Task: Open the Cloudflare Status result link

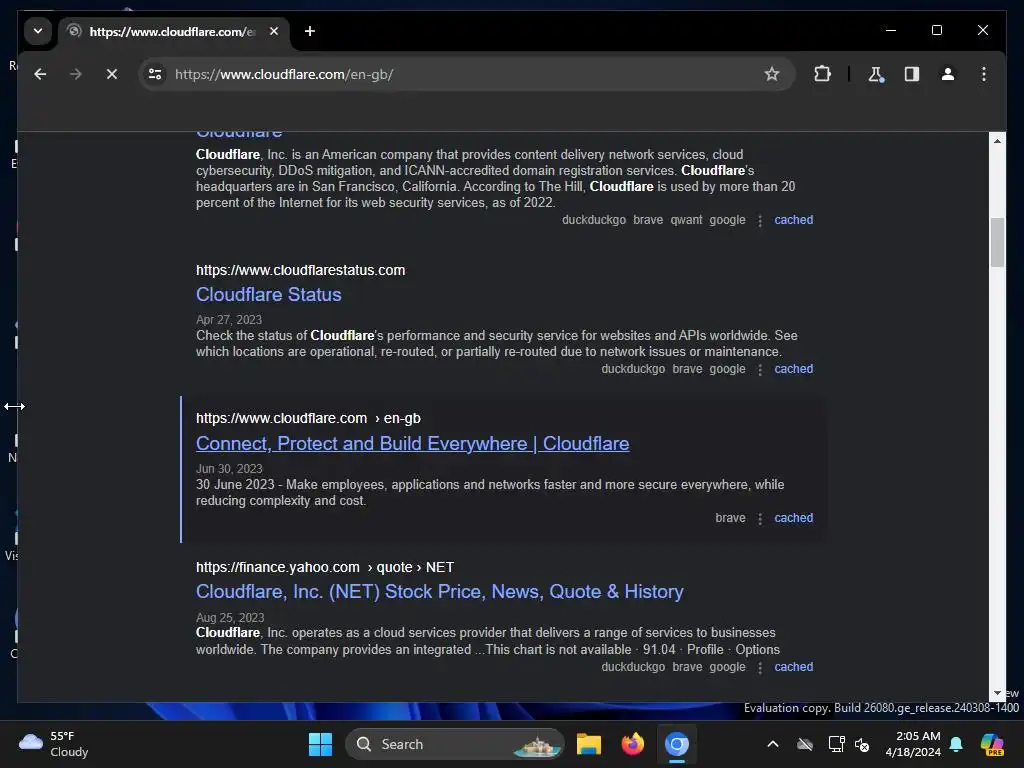Action: tap(268, 295)
